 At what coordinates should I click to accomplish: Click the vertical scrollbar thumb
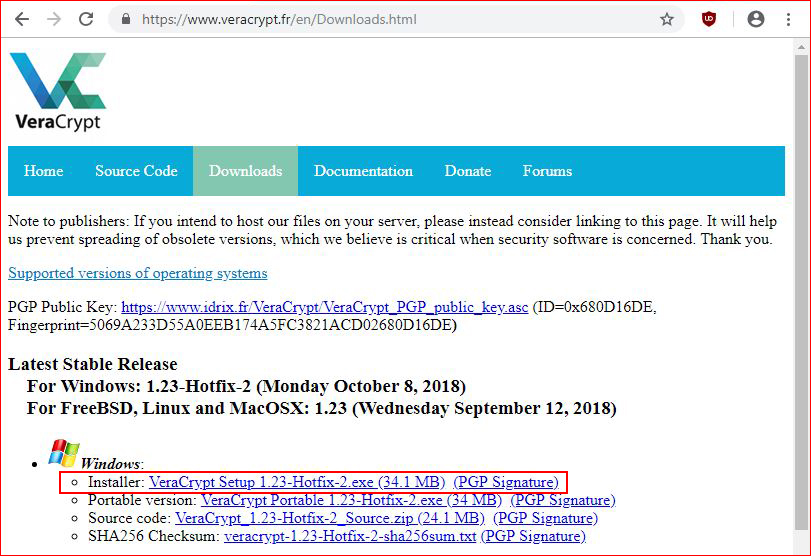(x=801, y=292)
